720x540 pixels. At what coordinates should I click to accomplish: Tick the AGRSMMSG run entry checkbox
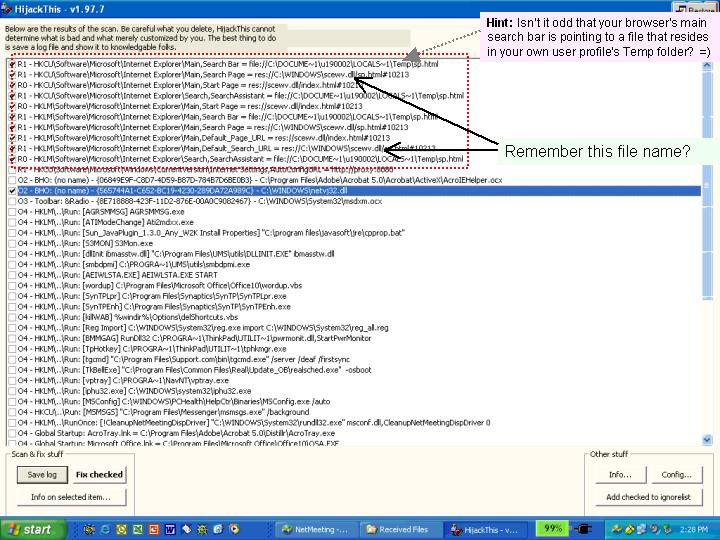tap(12, 212)
